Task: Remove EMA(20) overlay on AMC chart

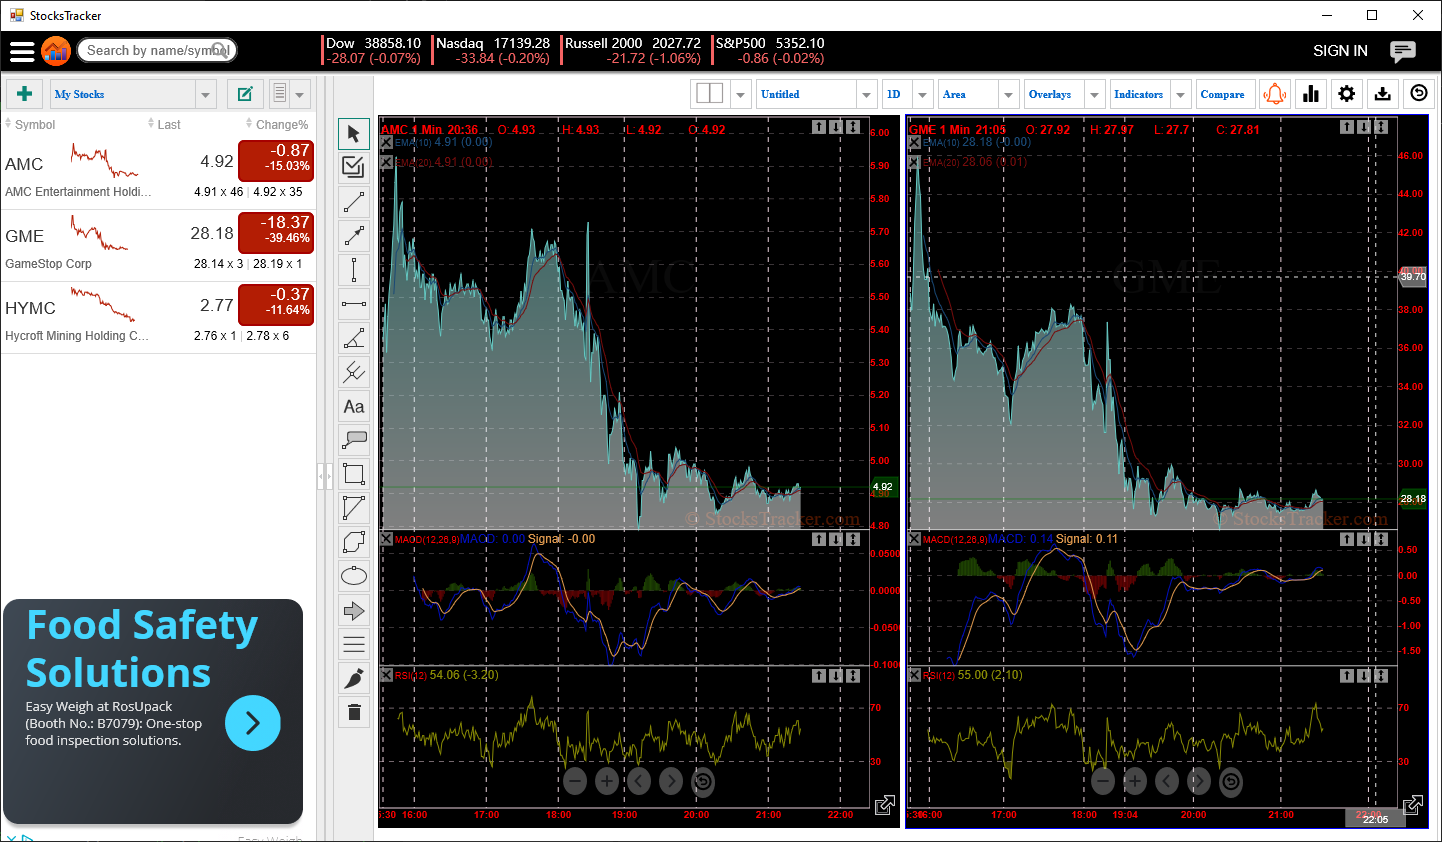Action: [387, 162]
